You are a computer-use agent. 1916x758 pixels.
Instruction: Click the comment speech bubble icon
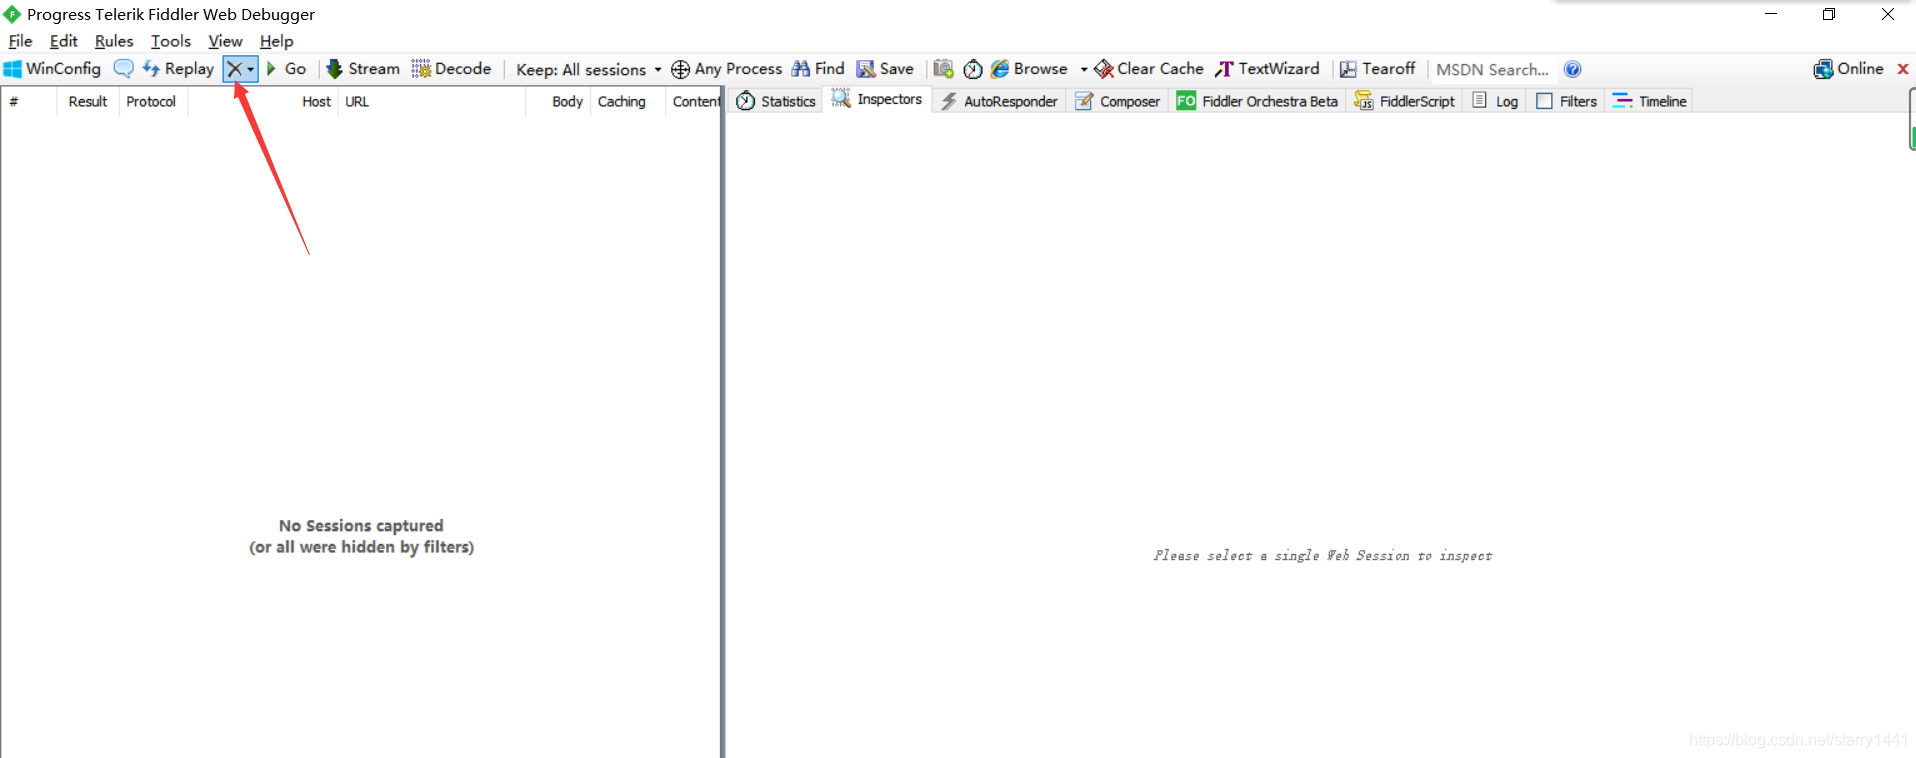123,69
